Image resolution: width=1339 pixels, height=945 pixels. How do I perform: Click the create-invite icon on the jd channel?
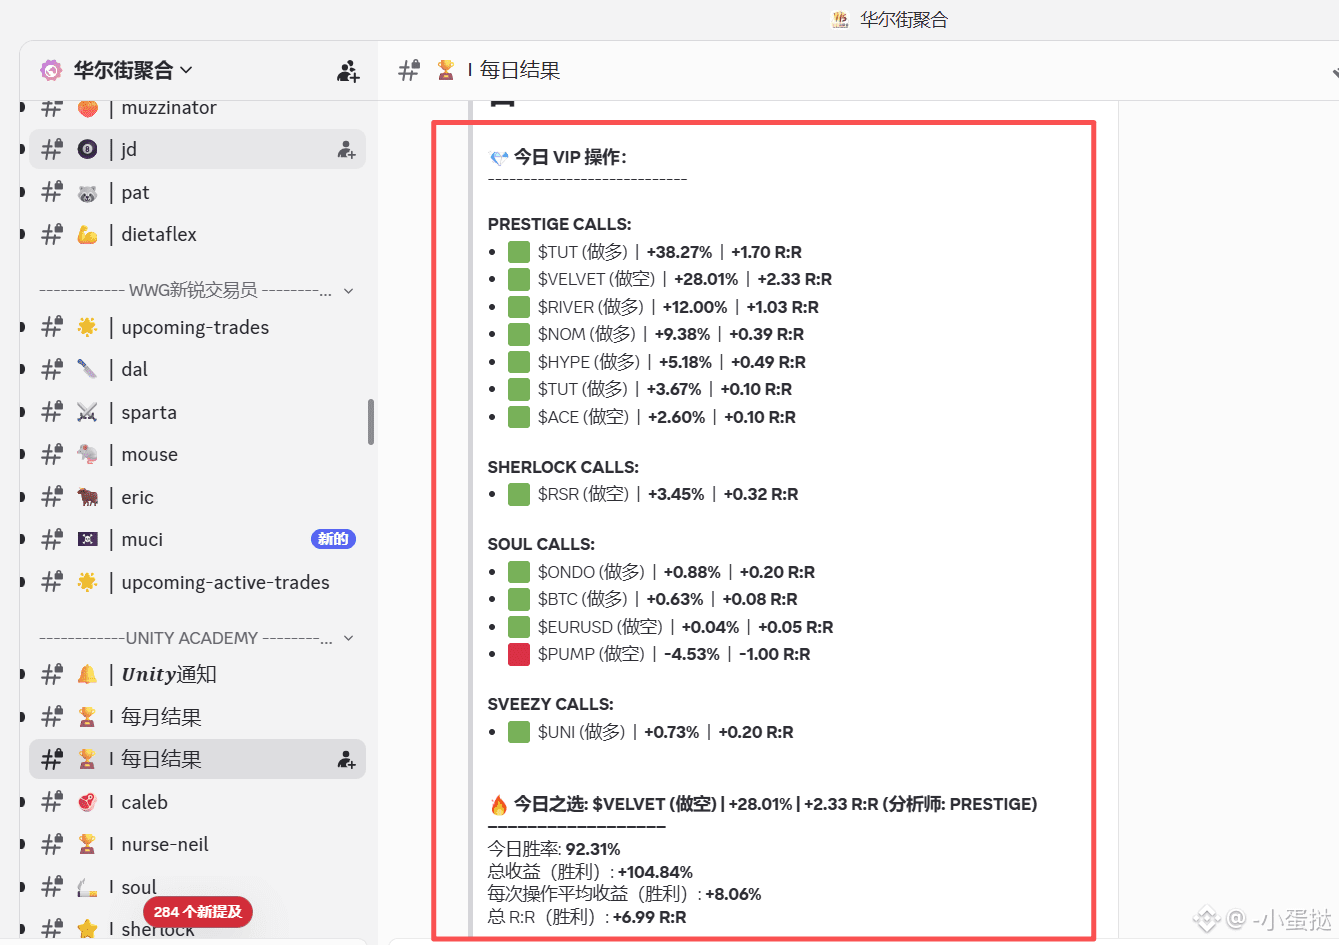click(346, 150)
